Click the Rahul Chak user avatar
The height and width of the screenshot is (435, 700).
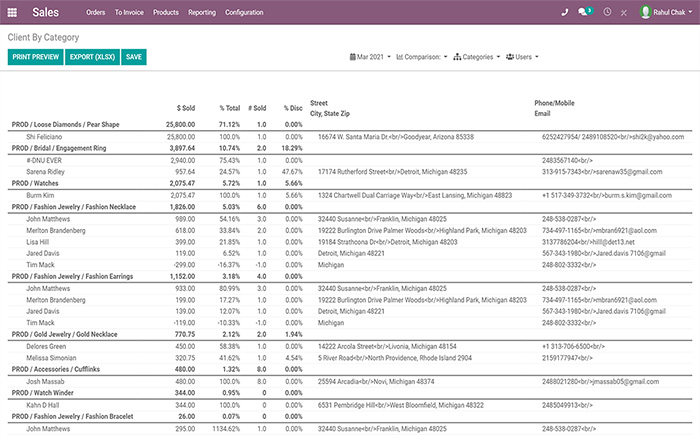coord(645,12)
